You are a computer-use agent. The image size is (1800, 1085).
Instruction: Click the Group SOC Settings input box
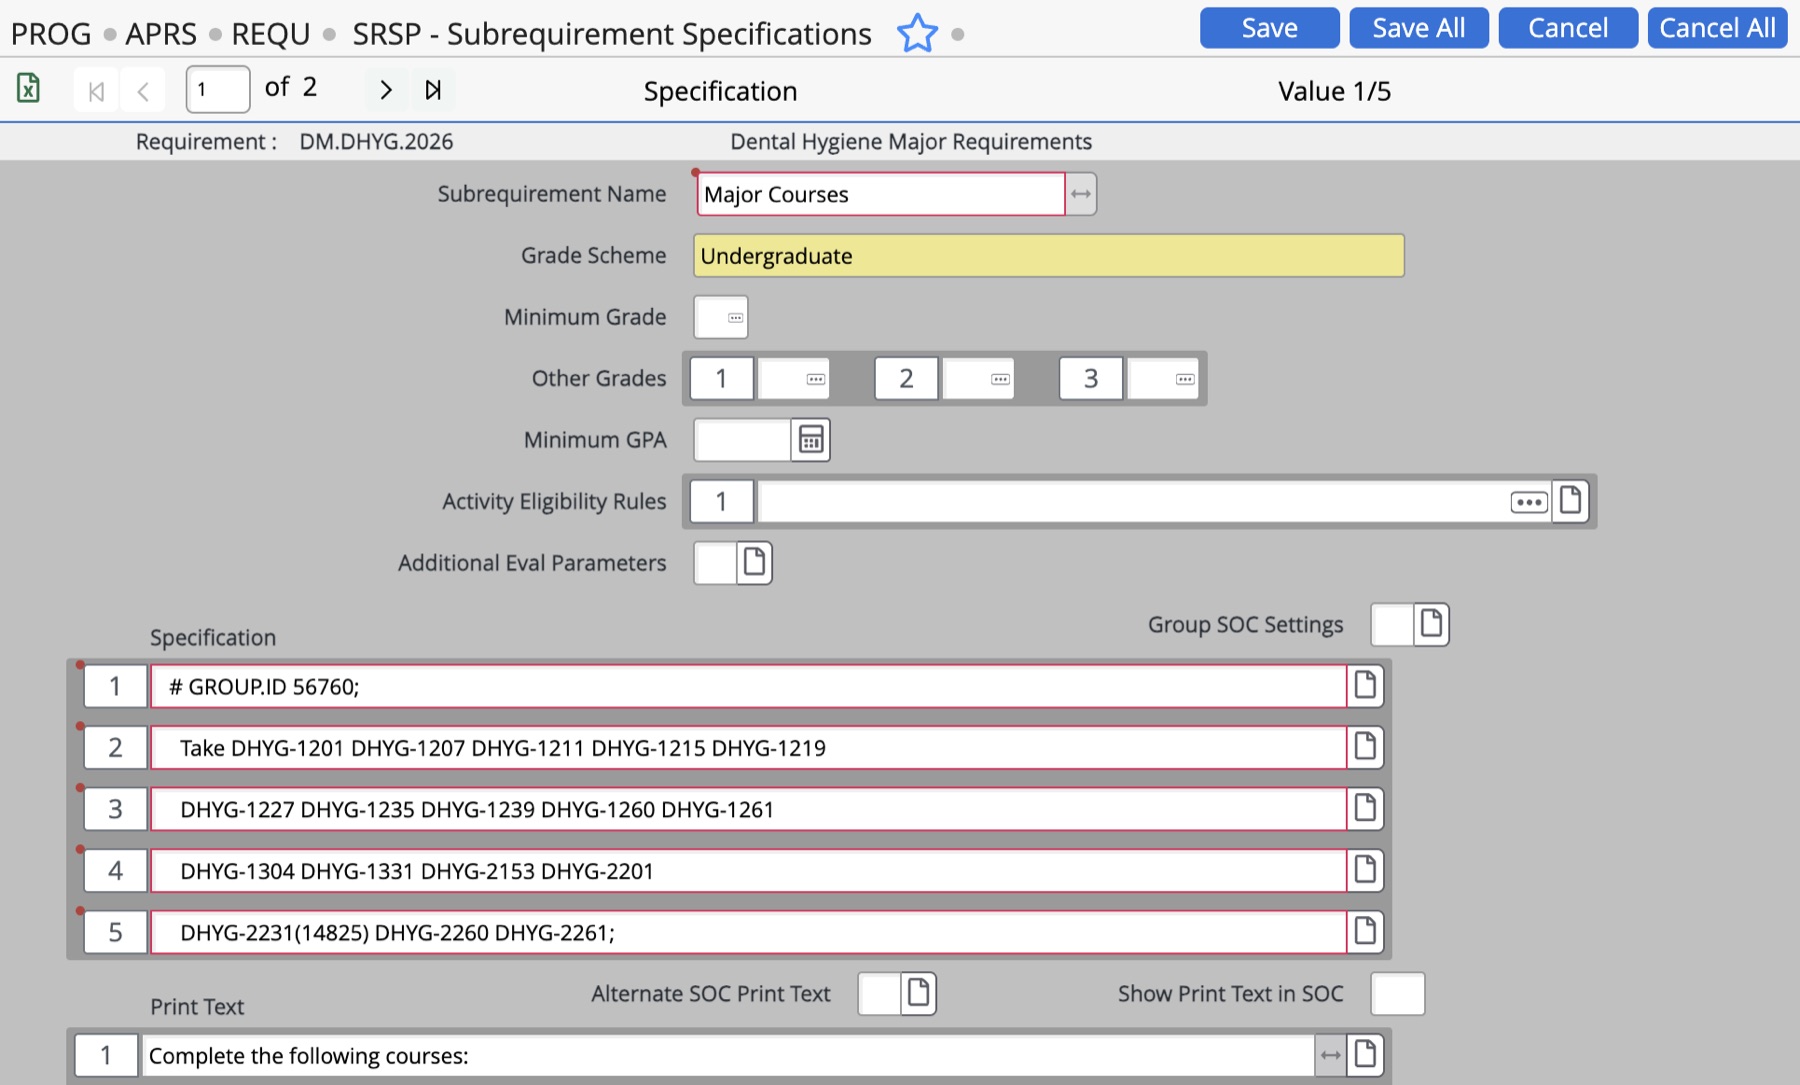[1392, 624]
